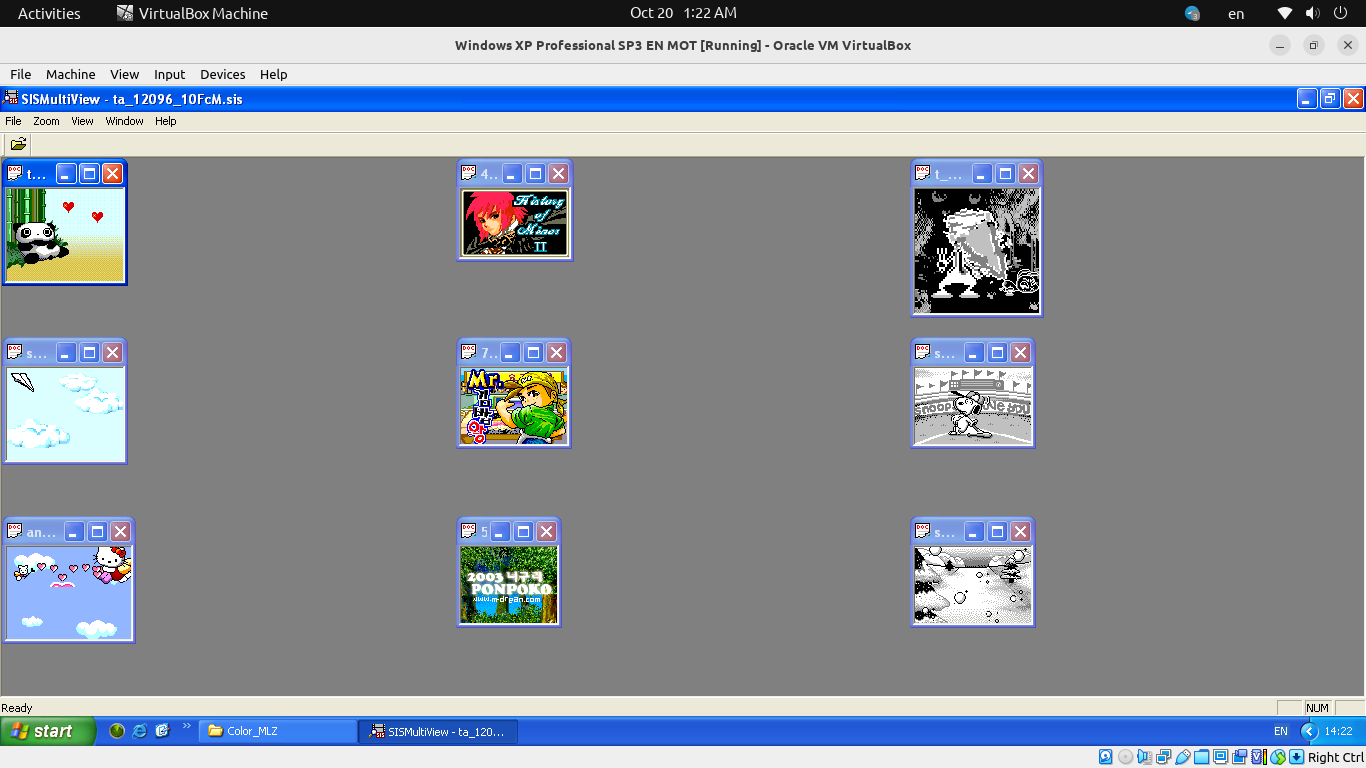Switch to the Color_MLZ folder taskbar button
Viewport: 1366px width, 768px height.
click(278, 731)
